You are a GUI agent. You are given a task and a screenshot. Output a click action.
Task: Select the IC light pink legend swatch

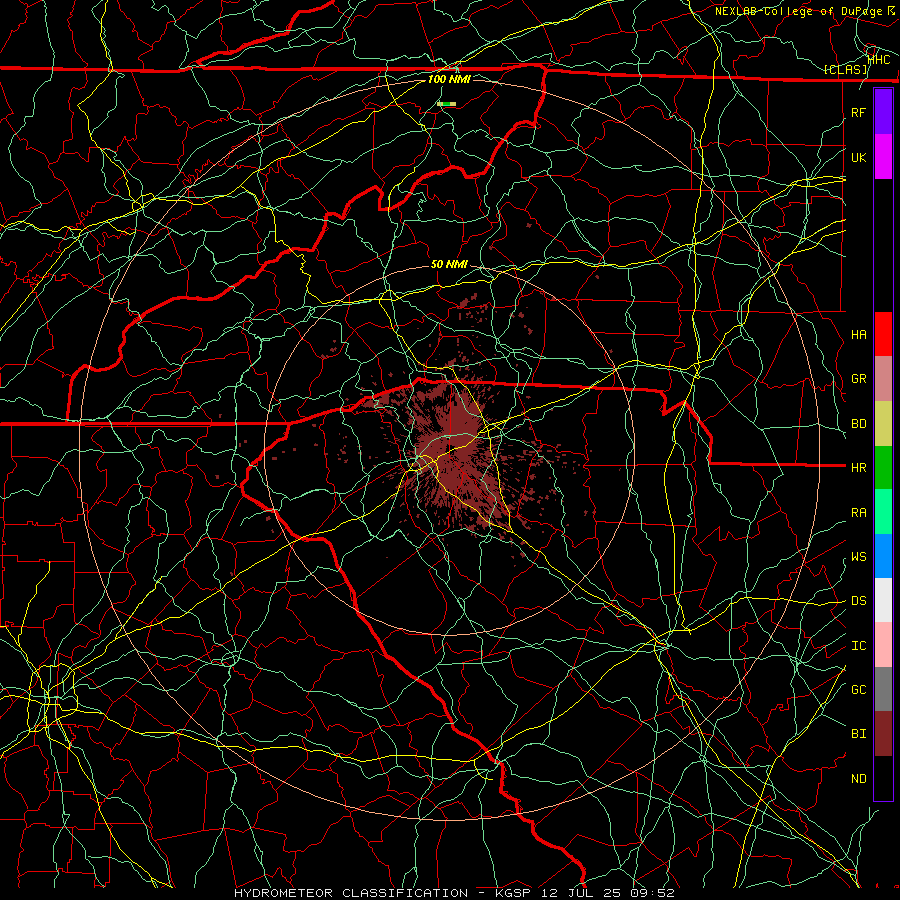click(883, 645)
